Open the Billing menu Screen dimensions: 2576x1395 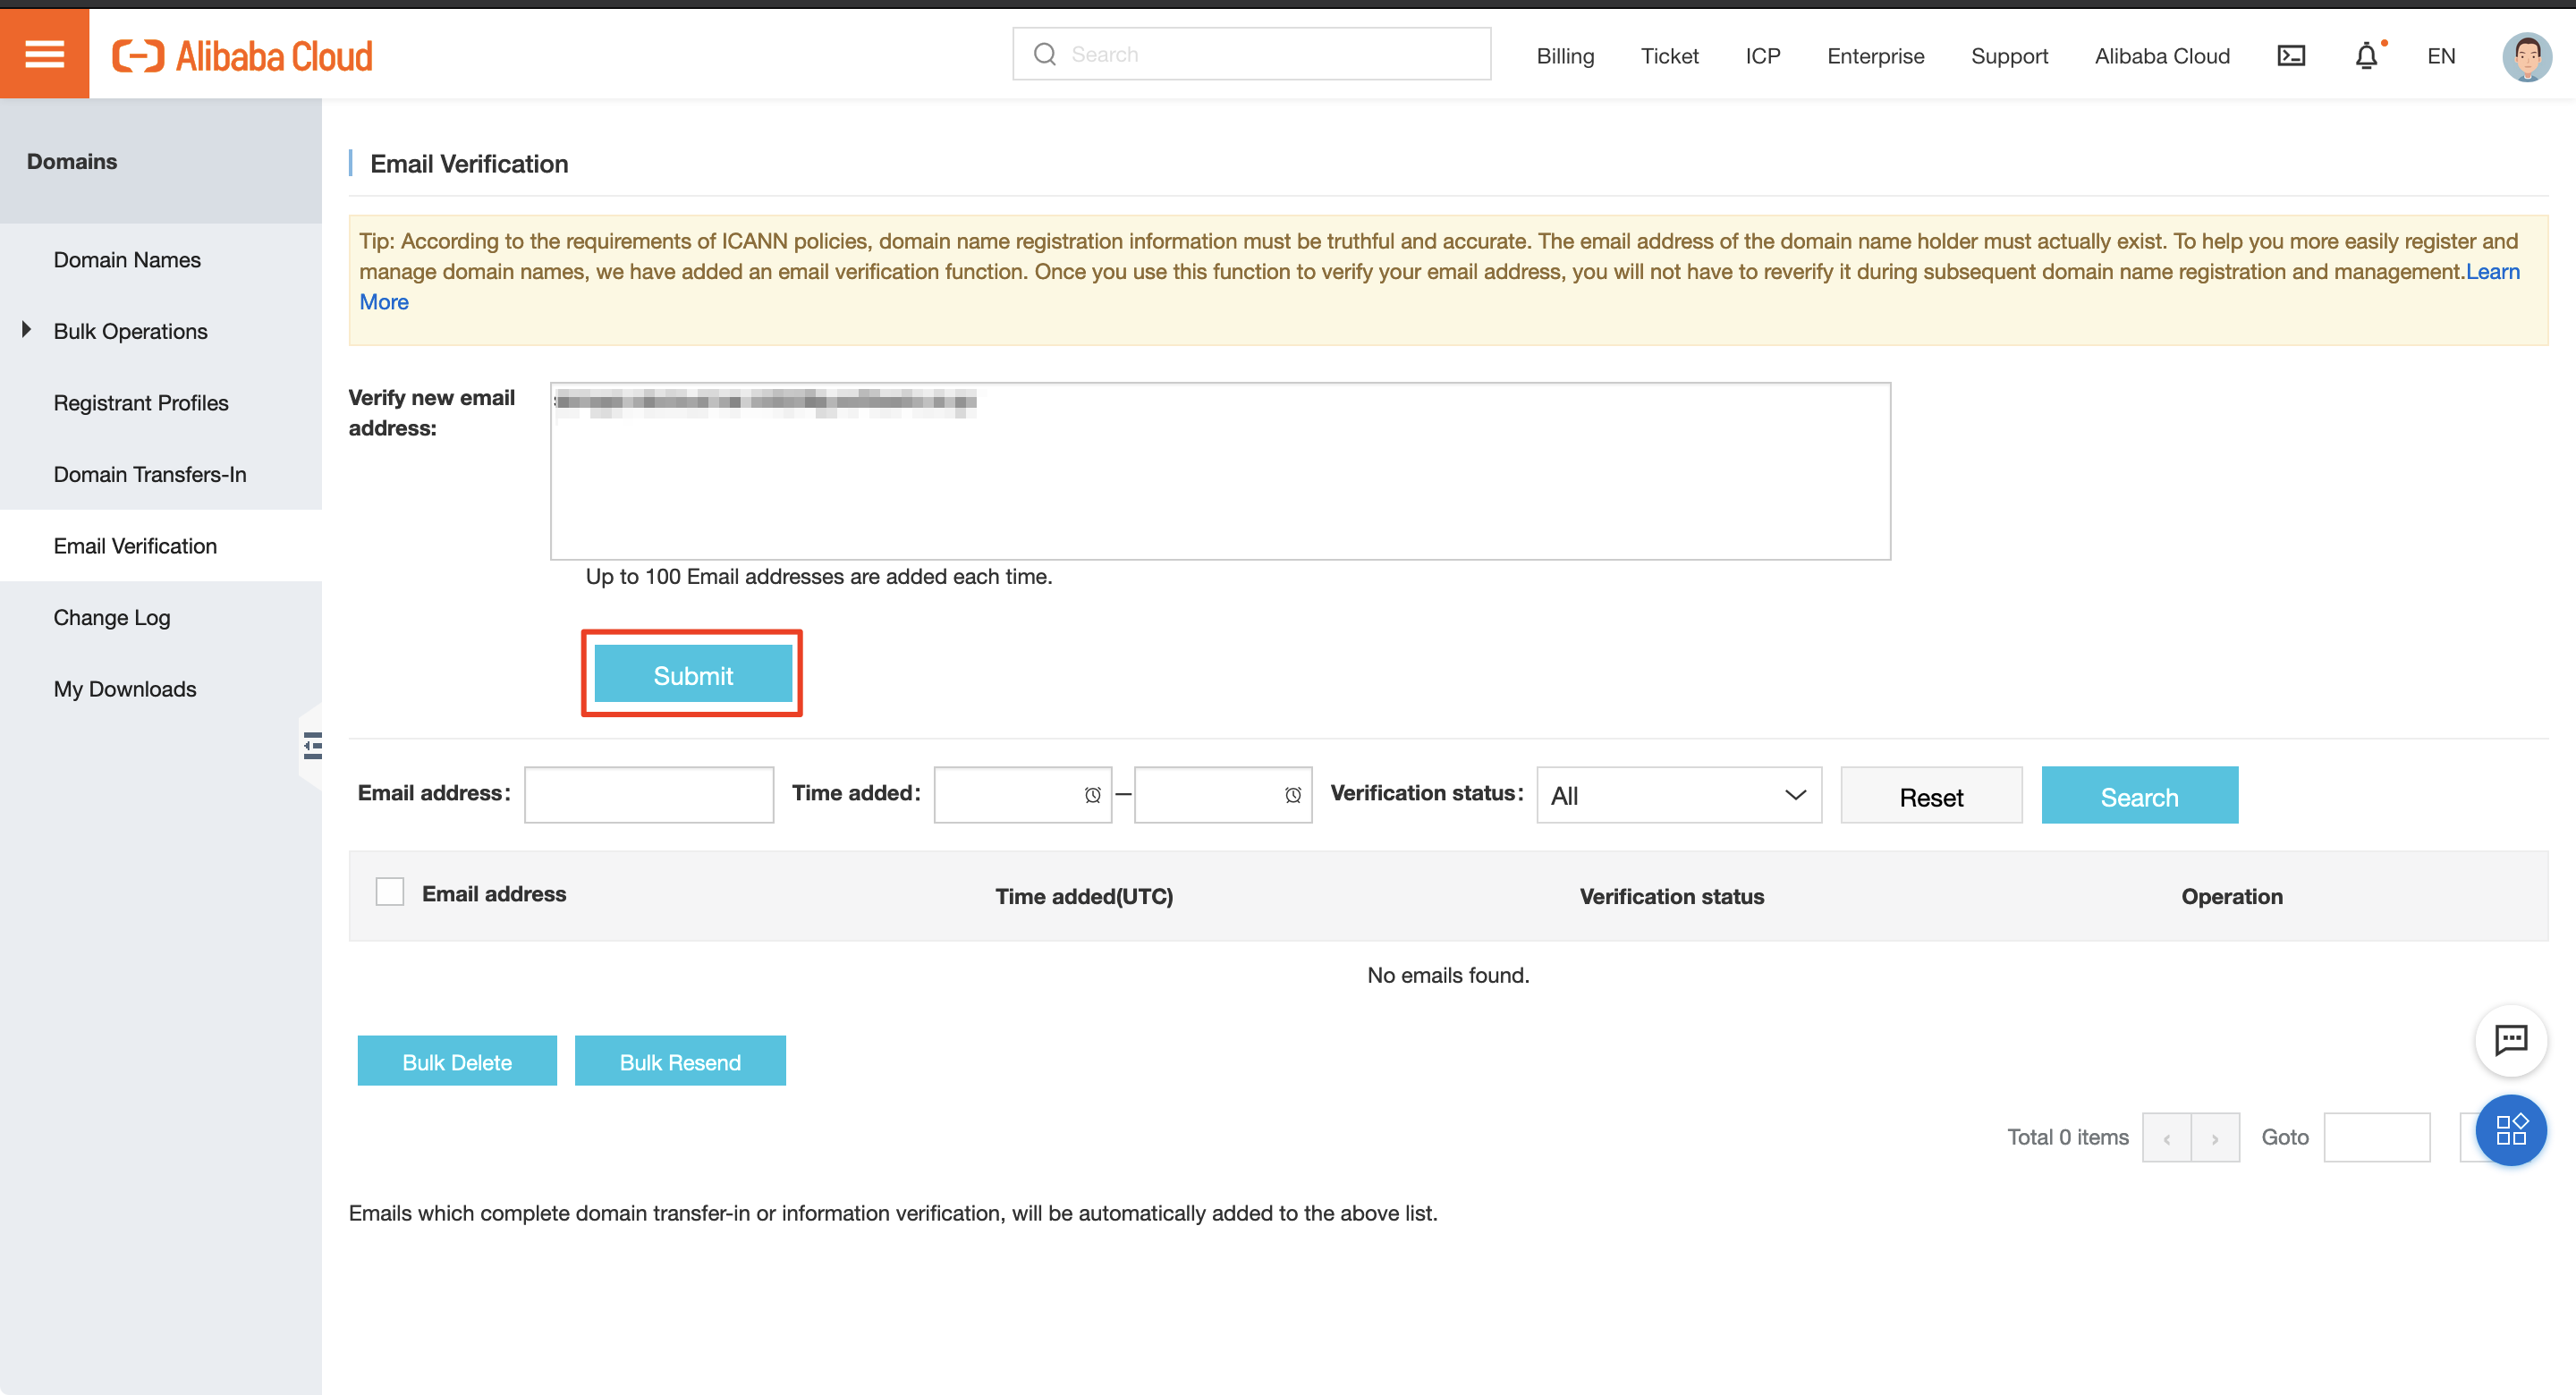[1565, 56]
